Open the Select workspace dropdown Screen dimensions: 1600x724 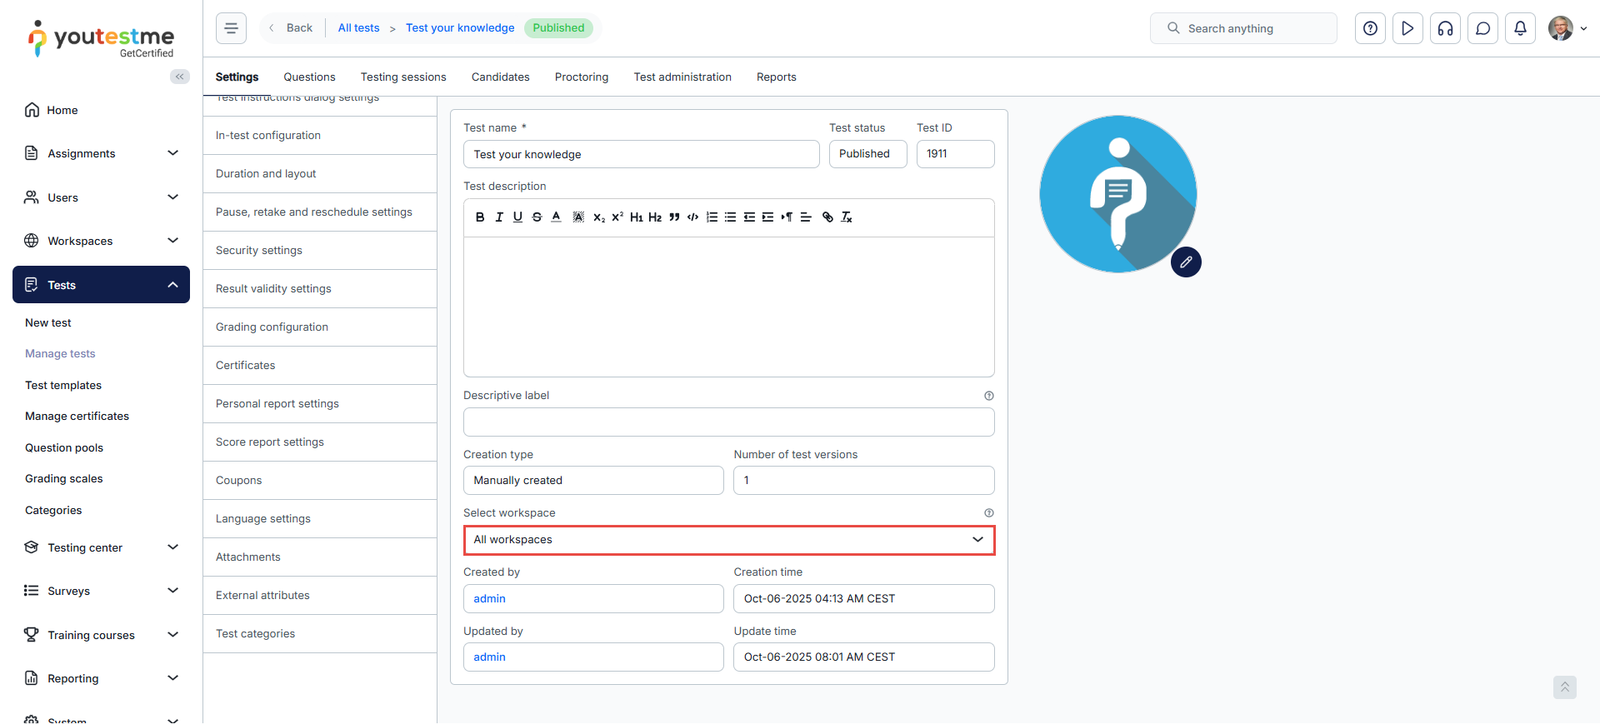(x=729, y=540)
